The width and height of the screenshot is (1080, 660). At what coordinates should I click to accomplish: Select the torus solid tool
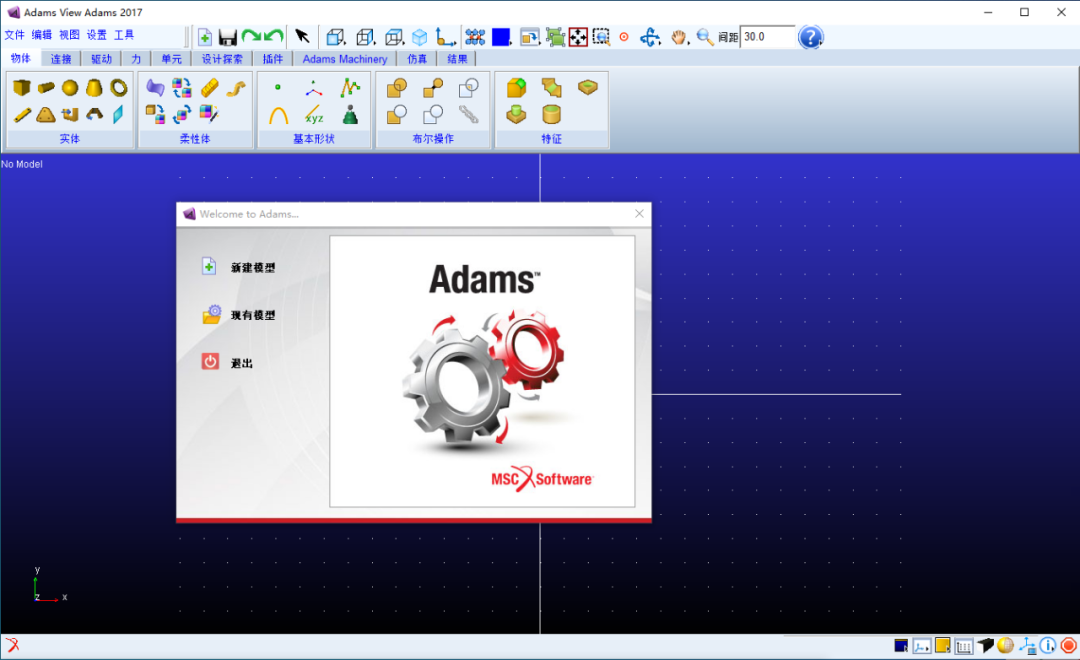click(118, 87)
